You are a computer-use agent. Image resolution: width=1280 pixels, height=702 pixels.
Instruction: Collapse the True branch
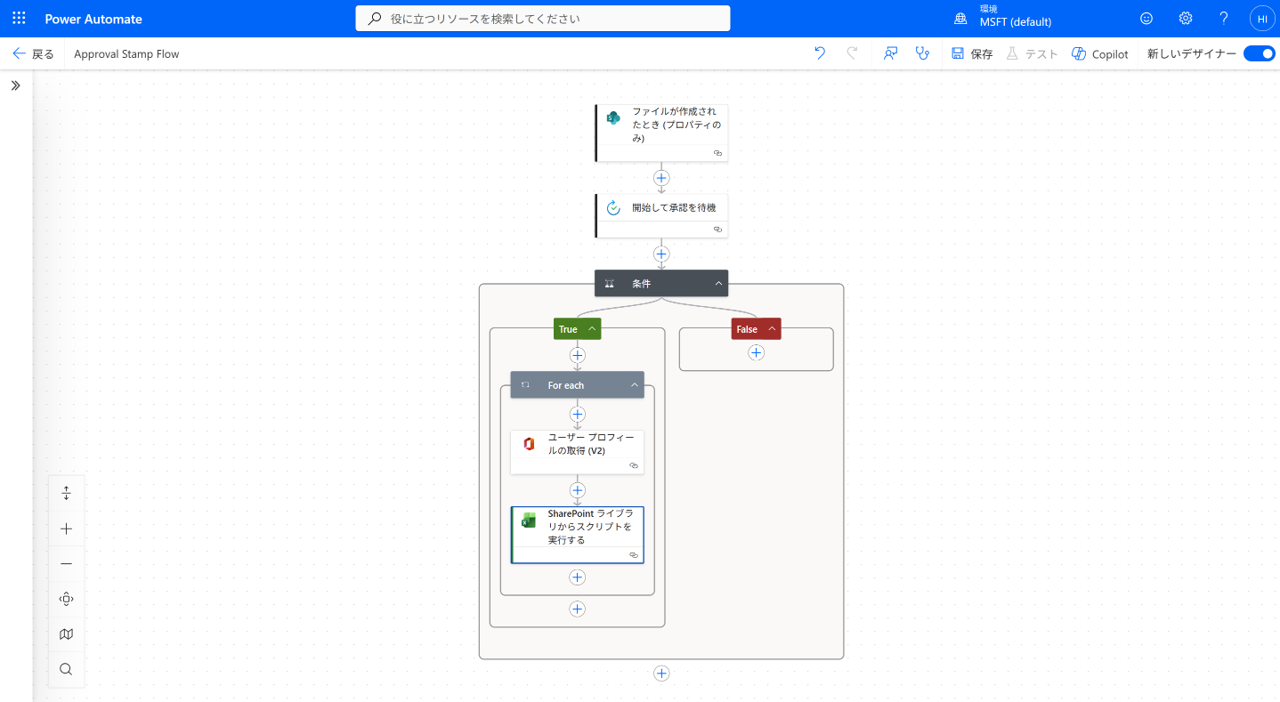tap(592, 329)
